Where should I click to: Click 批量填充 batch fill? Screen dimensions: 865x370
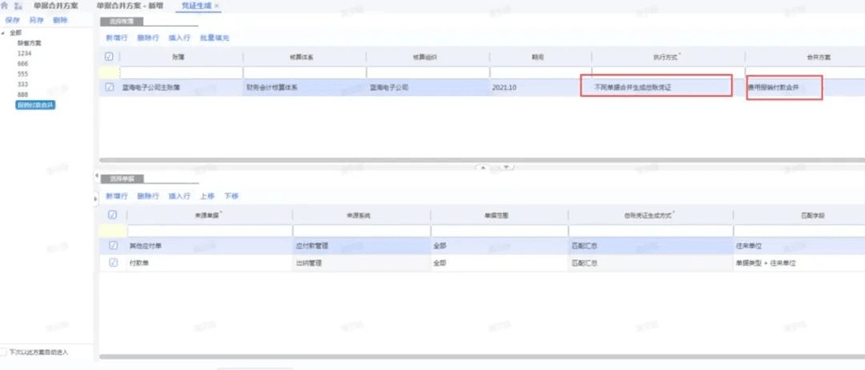pos(215,38)
